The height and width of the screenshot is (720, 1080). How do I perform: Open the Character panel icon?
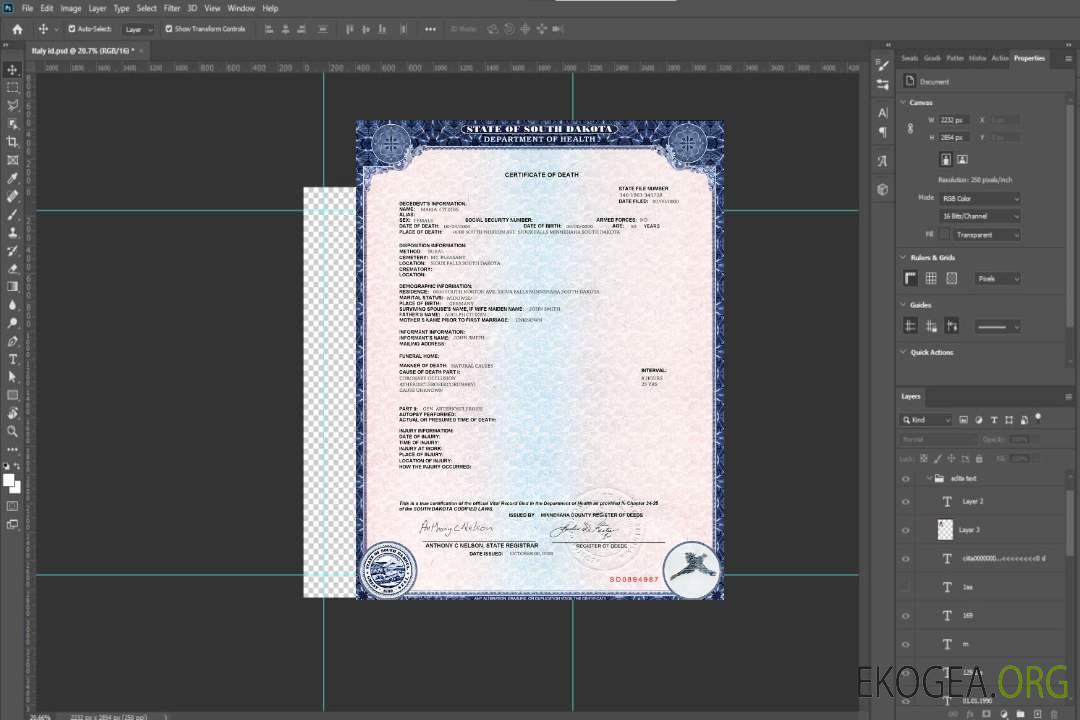883,113
